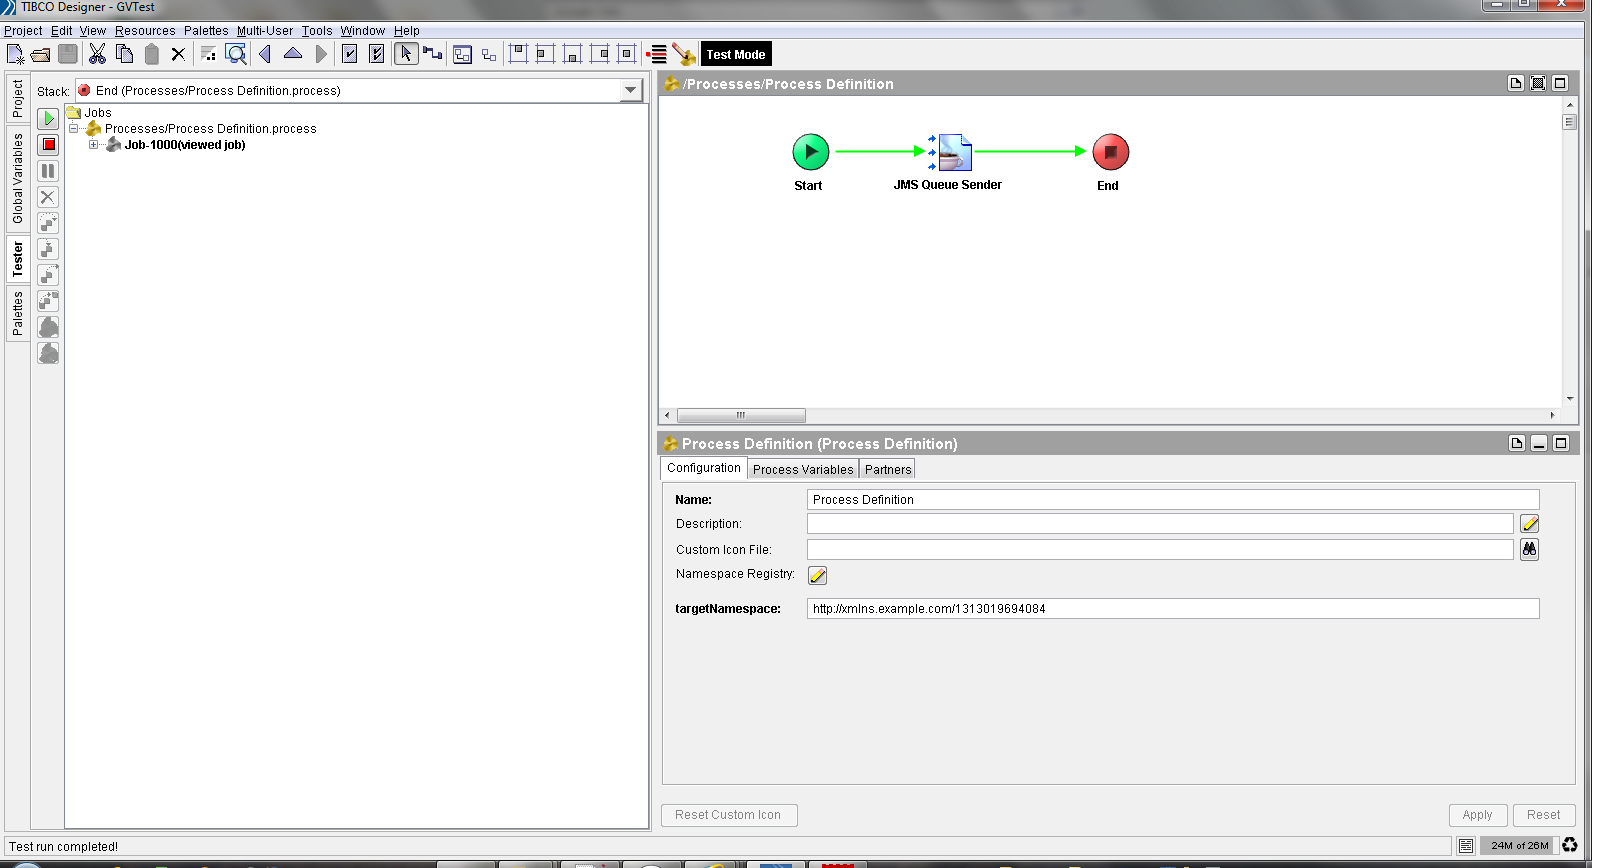Click the garbage collection icon in status bar
1600x868 pixels.
pyautogui.click(x=1570, y=846)
